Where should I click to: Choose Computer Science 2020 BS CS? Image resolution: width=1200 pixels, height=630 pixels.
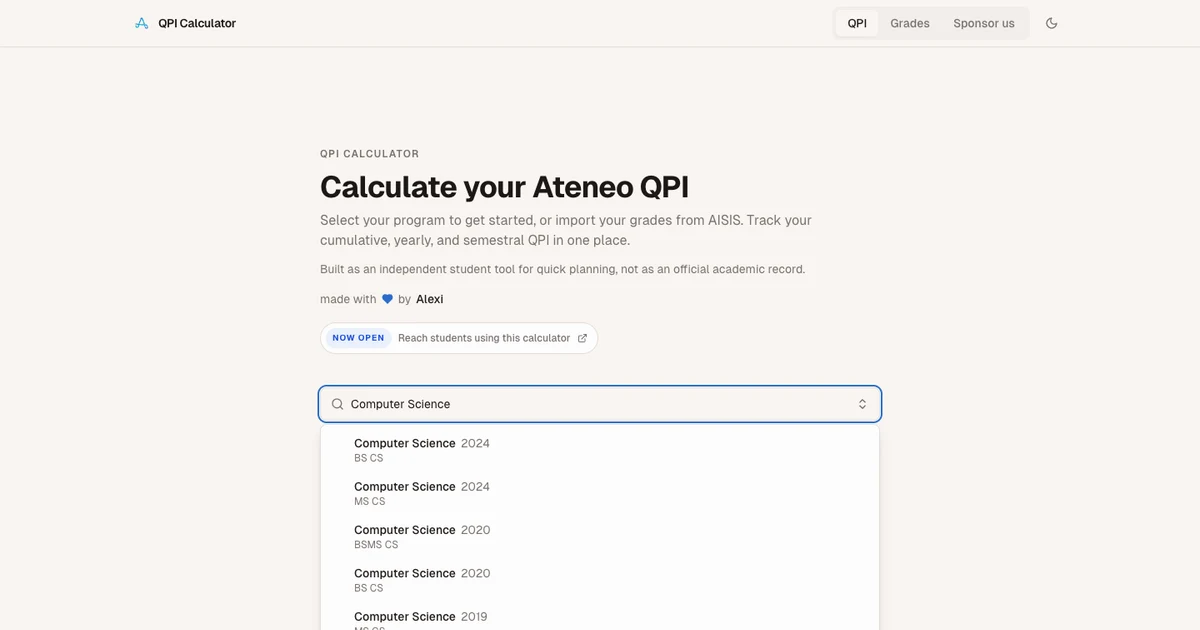click(x=600, y=580)
